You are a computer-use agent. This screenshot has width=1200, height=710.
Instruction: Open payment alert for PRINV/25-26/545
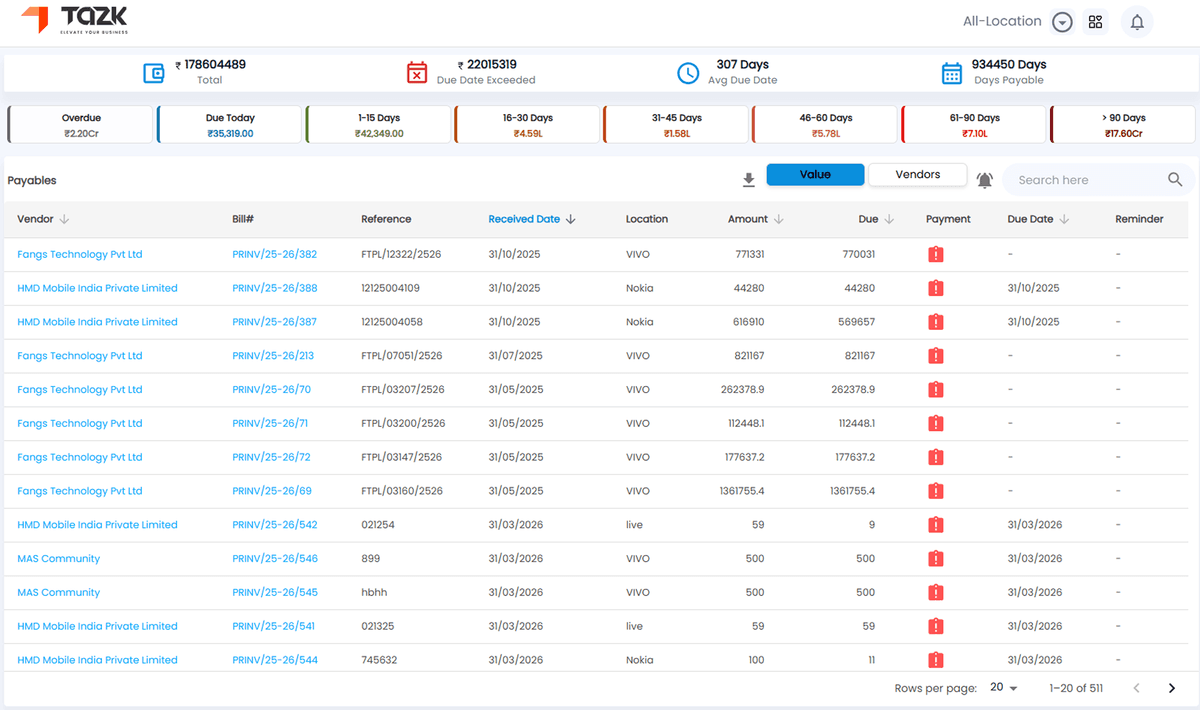936,593
